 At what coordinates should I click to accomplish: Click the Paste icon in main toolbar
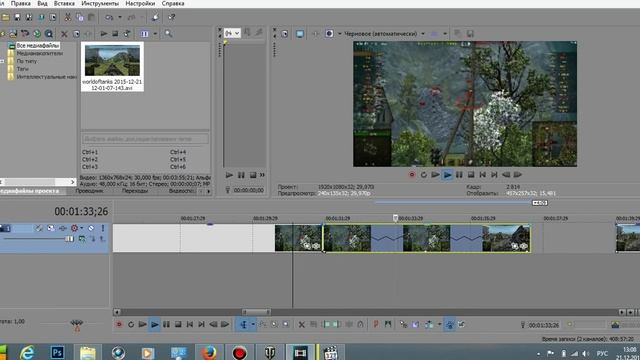(91, 18)
